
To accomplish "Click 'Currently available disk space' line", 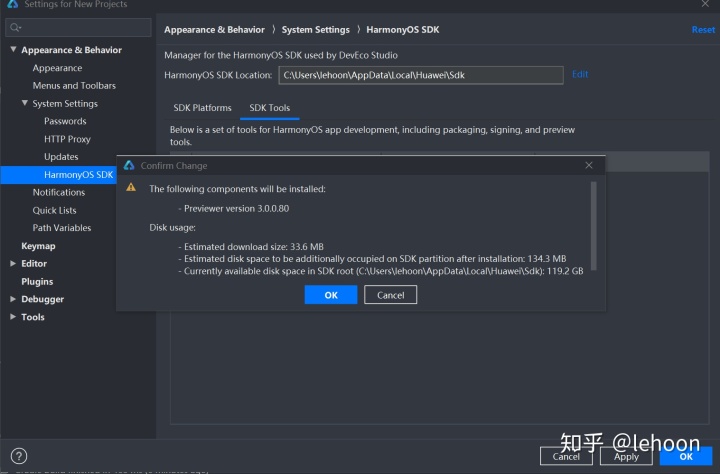I will [383, 271].
